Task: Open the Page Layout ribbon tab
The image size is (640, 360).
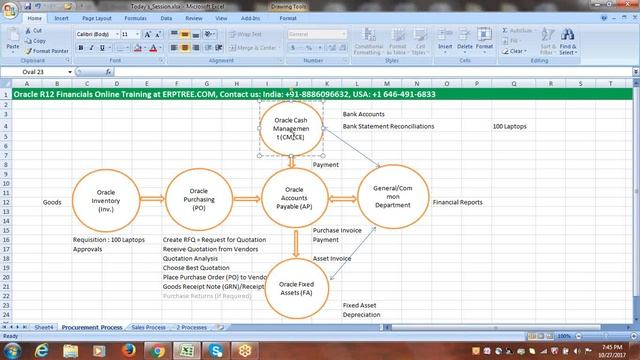Action: [x=97, y=18]
